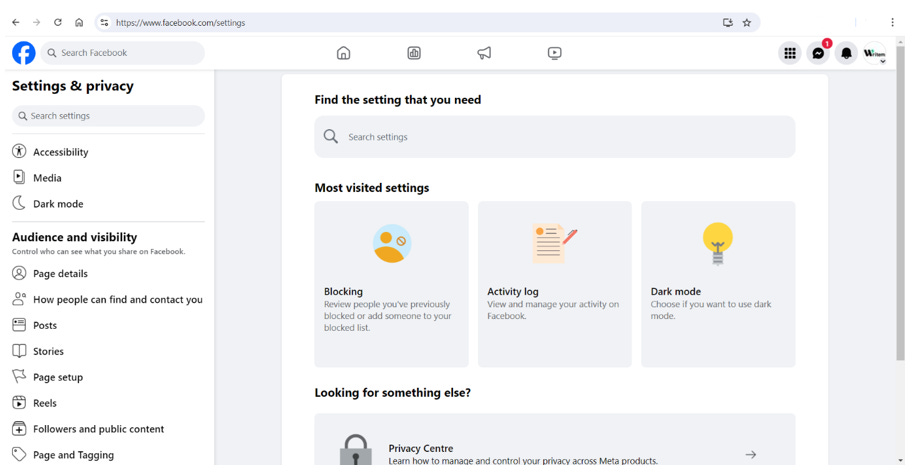Click the Reels icon in sidebar
The image size is (915, 475).
19,403
